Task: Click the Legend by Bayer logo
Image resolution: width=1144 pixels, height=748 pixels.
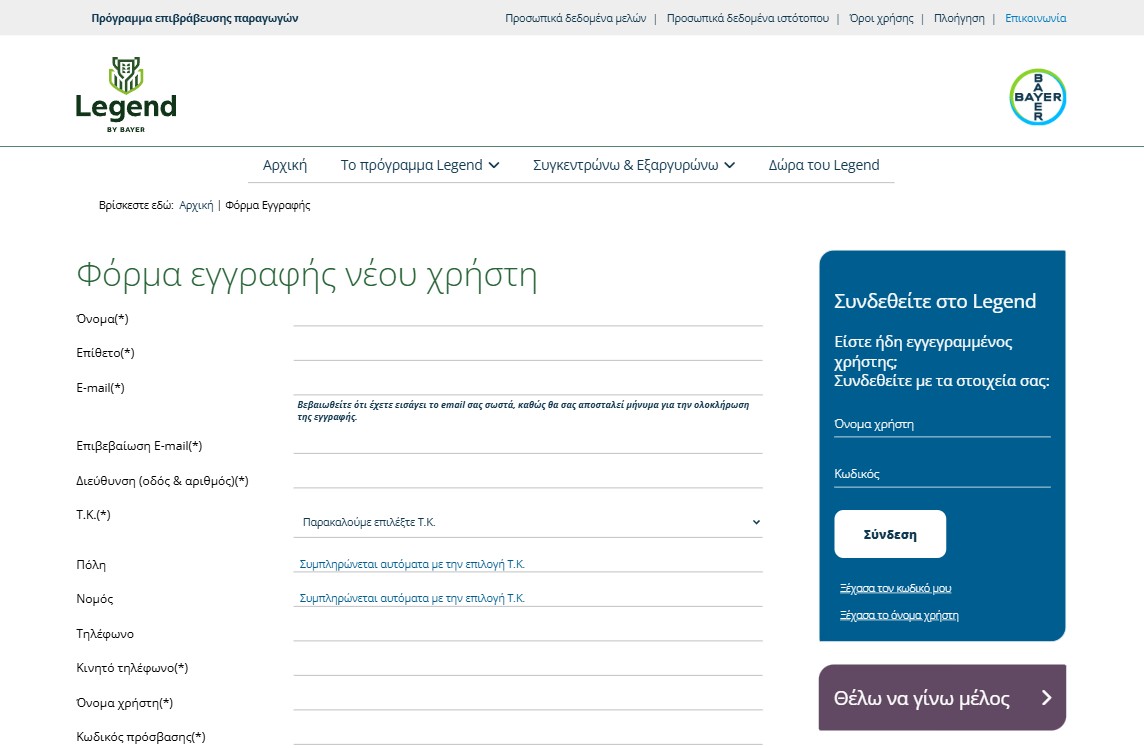Action: [x=126, y=94]
